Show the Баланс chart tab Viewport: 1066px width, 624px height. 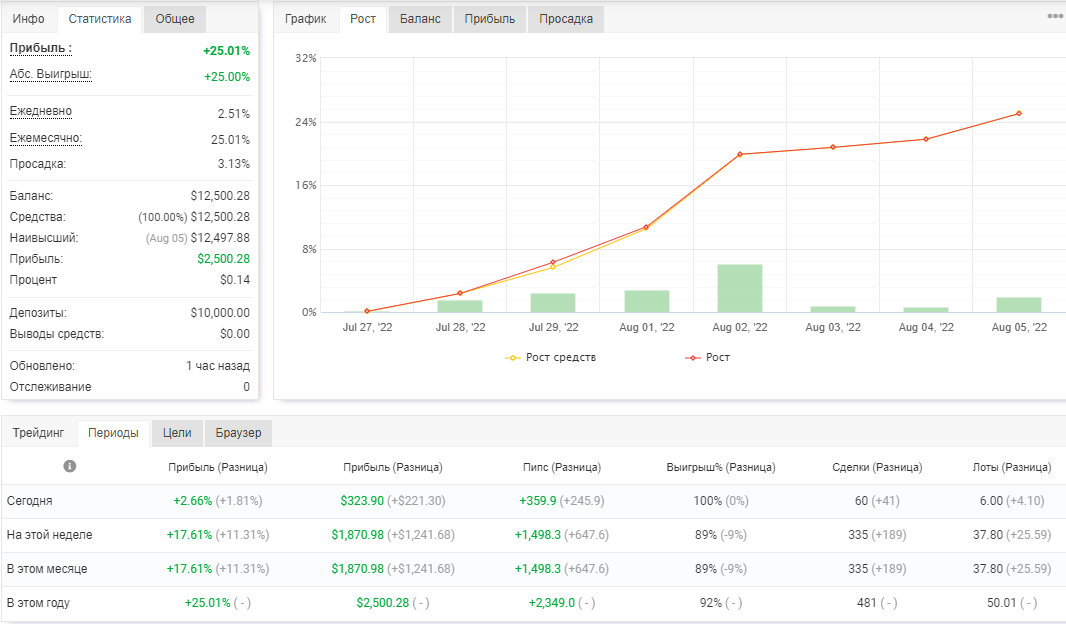(420, 19)
